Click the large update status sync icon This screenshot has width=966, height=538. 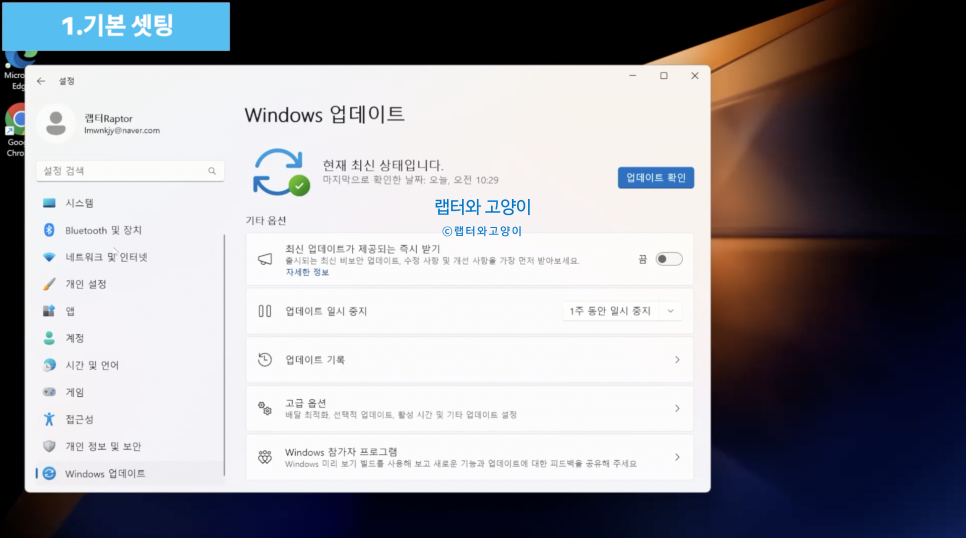281,173
